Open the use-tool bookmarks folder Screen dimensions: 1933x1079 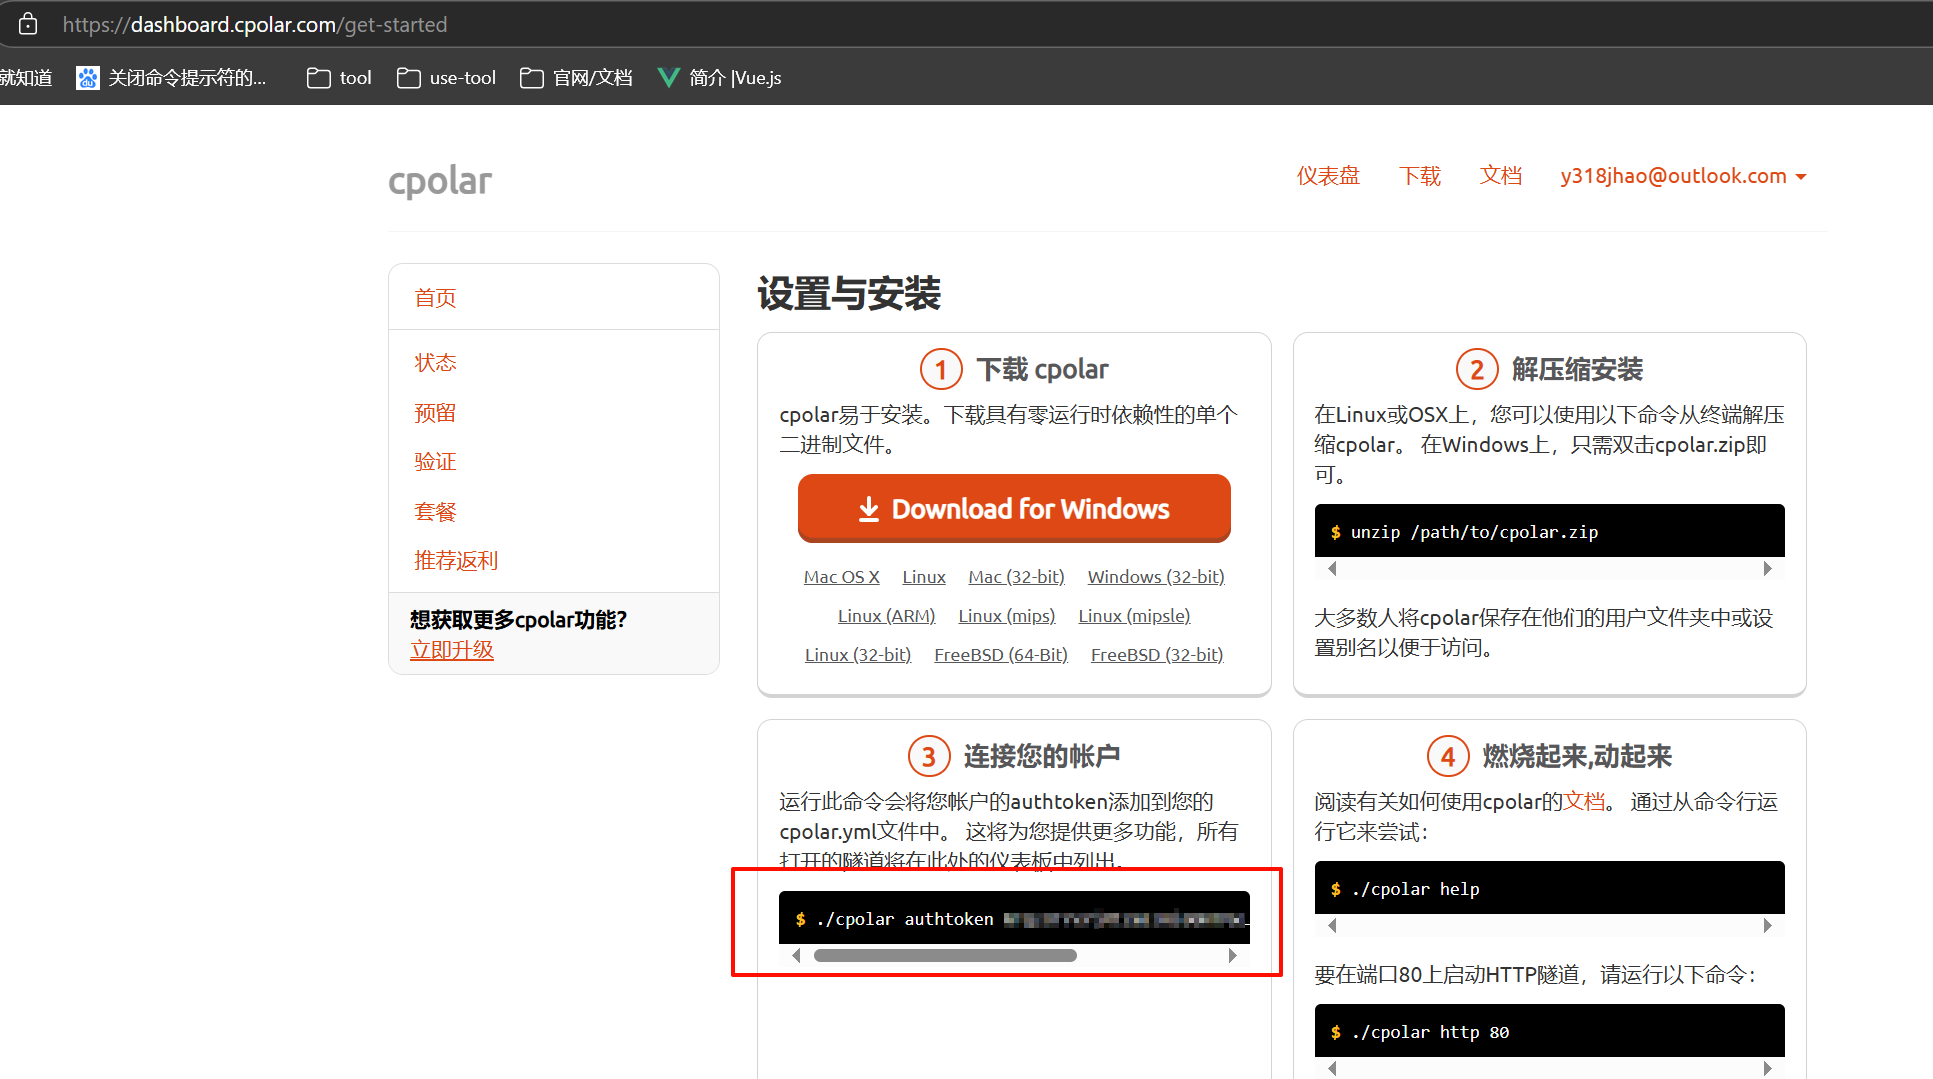[446, 78]
